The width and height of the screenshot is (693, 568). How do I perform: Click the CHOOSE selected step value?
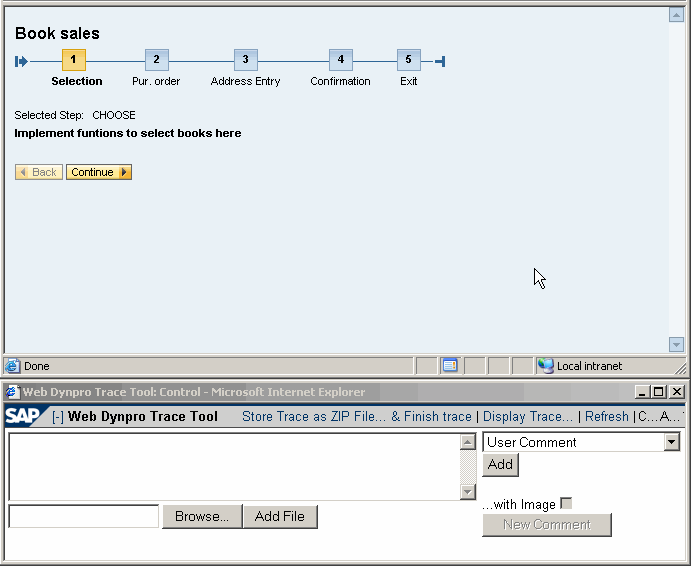coord(114,115)
